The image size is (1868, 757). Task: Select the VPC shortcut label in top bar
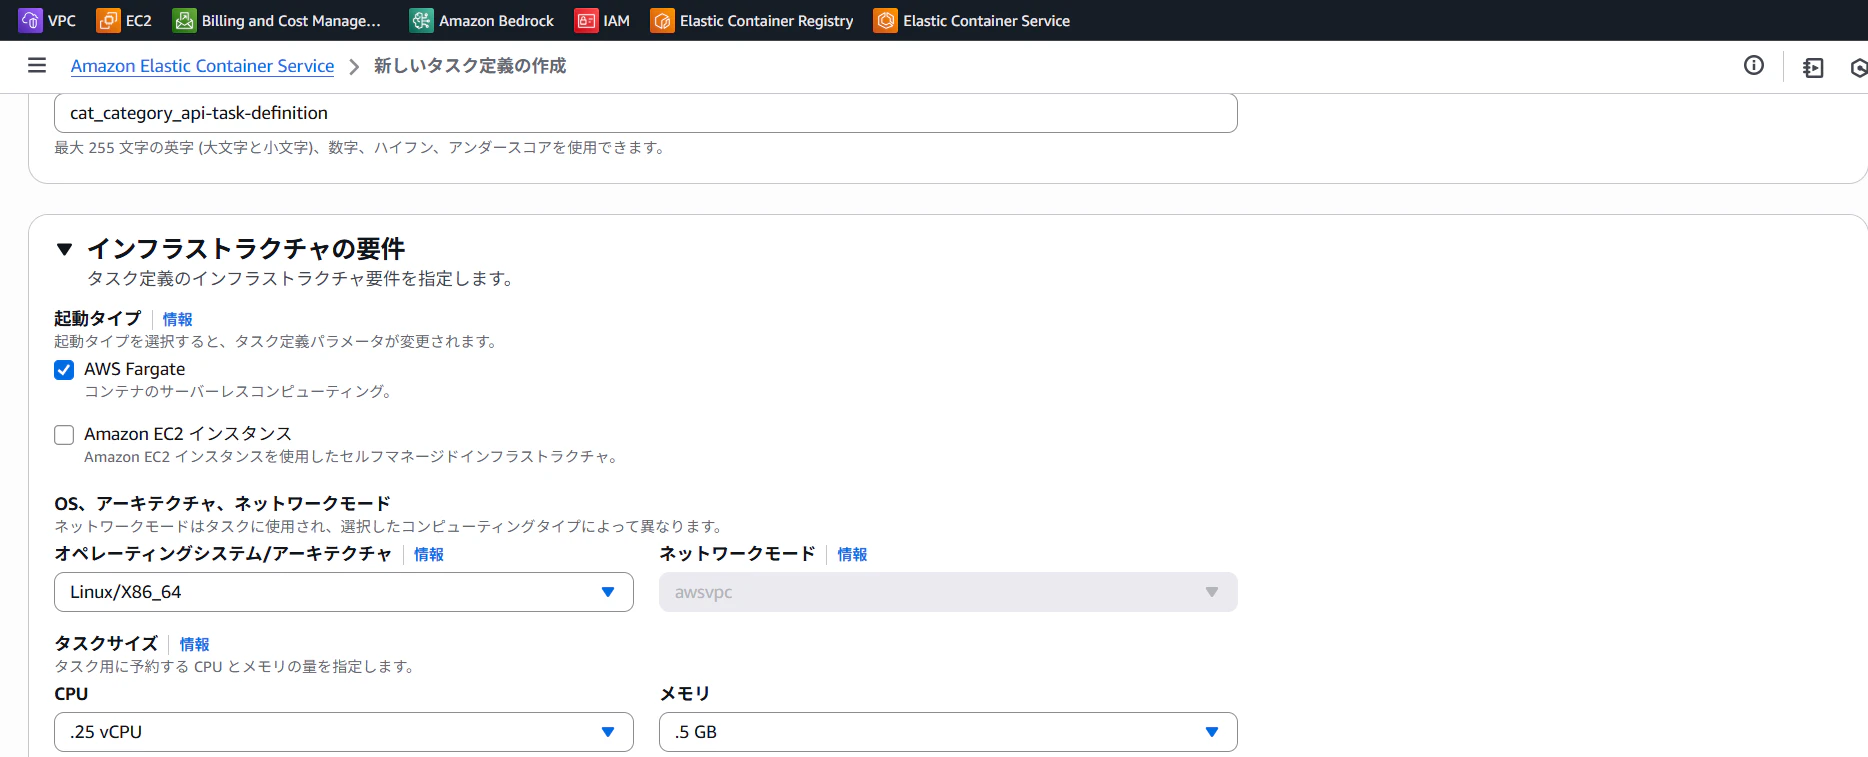62,21
